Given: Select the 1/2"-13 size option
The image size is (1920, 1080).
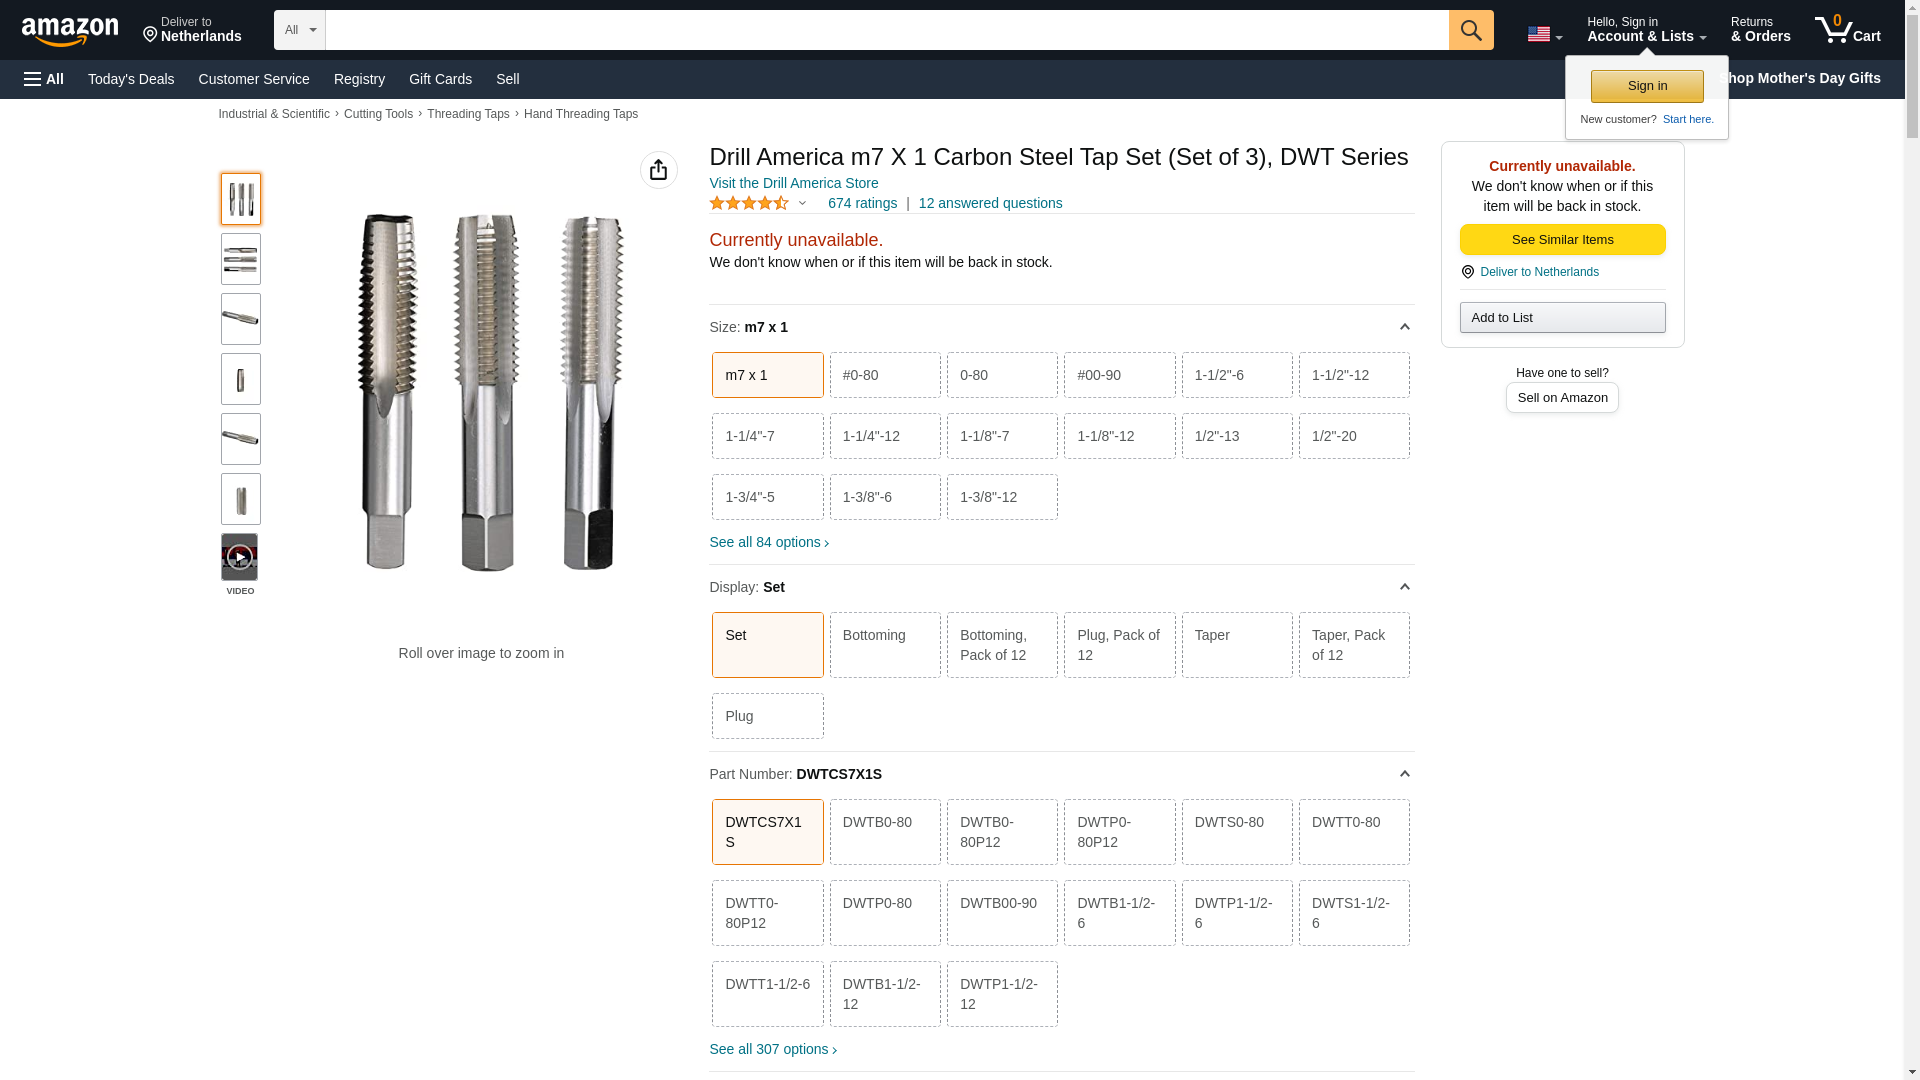Looking at the screenshot, I should pos(1236,436).
